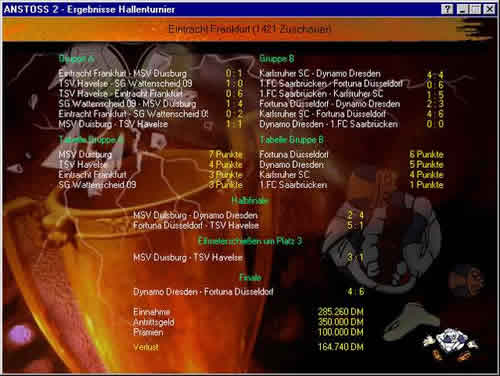Click the '1 Punkte' value for 1.FC Saarbrücken
Image resolution: width=500 pixels, height=376 pixels.
coord(426,185)
